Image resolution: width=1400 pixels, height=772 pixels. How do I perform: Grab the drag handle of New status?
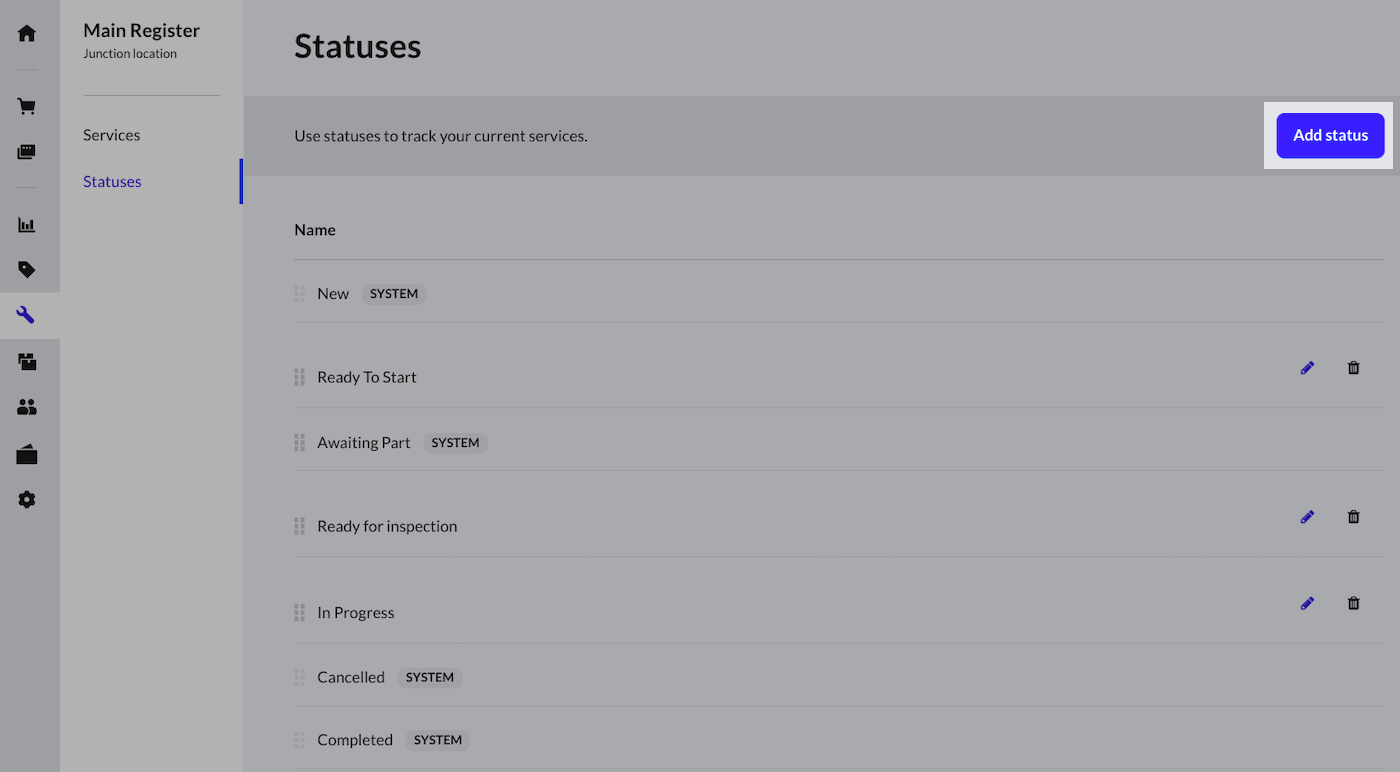(299, 294)
